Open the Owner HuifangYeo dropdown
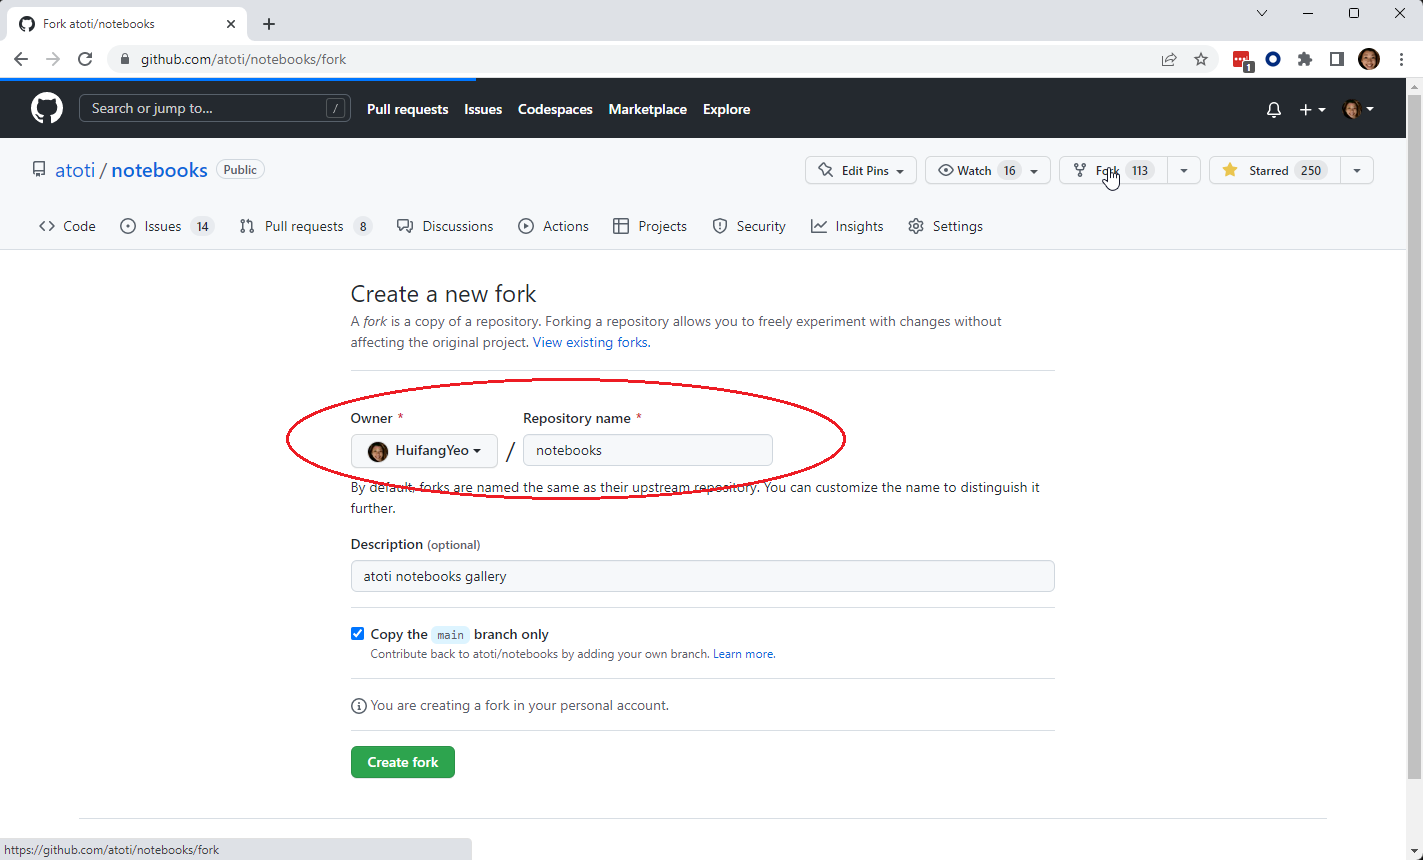This screenshot has width=1423, height=860. tap(424, 451)
